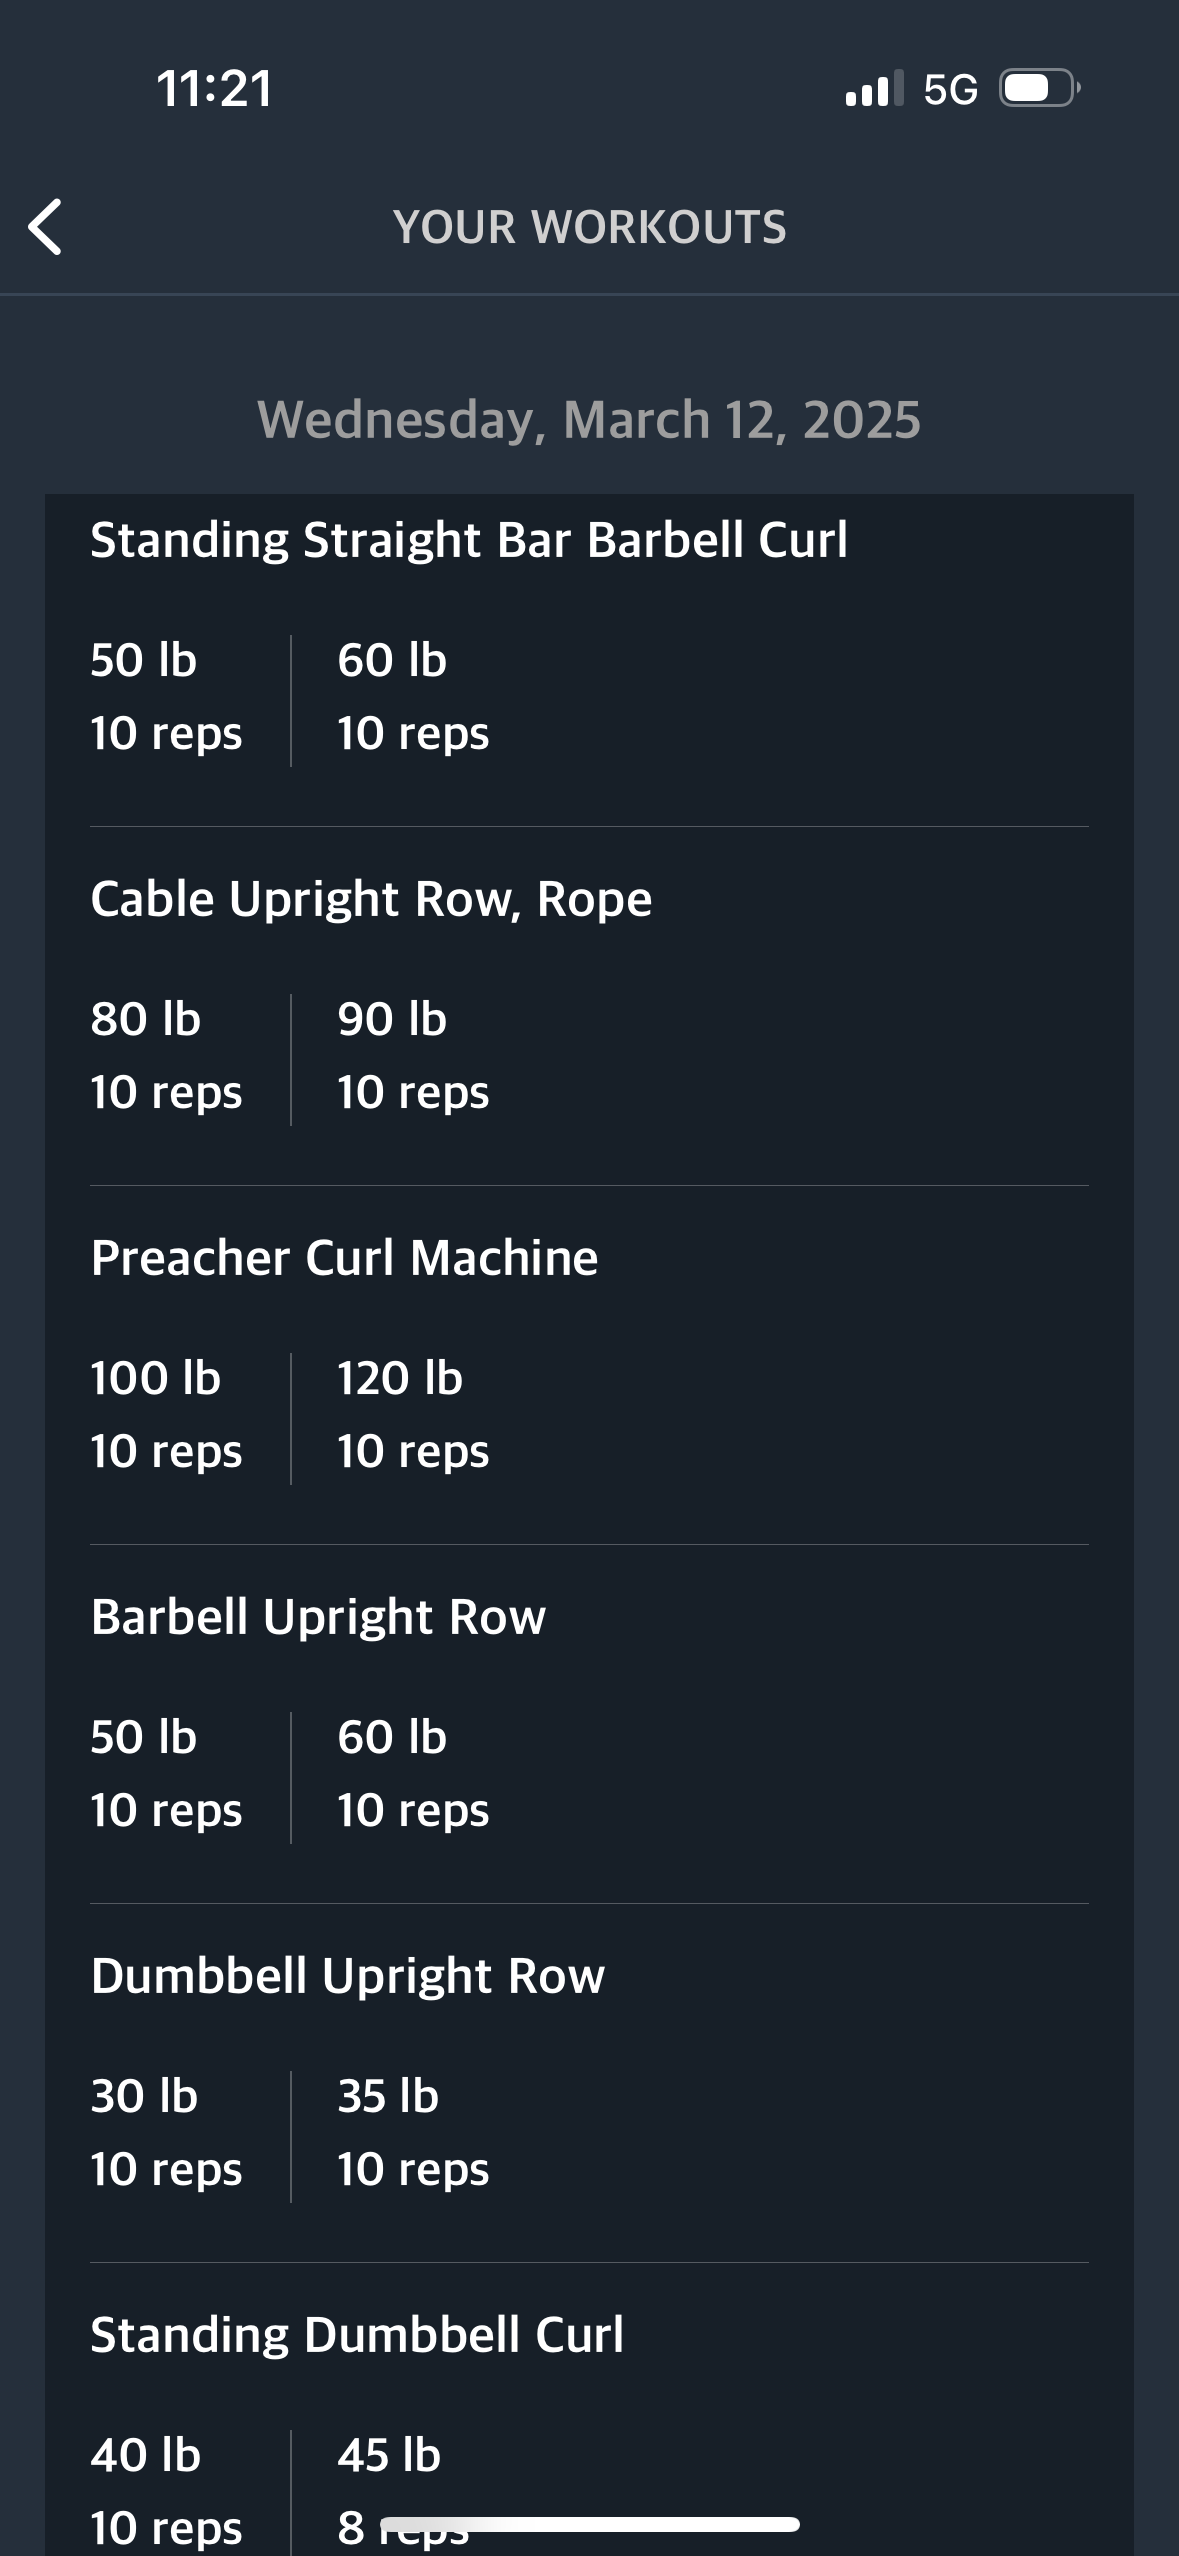Open Dumbbell Upright Row exercise
This screenshot has height=2556, width=1179.
tap(347, 1976)
